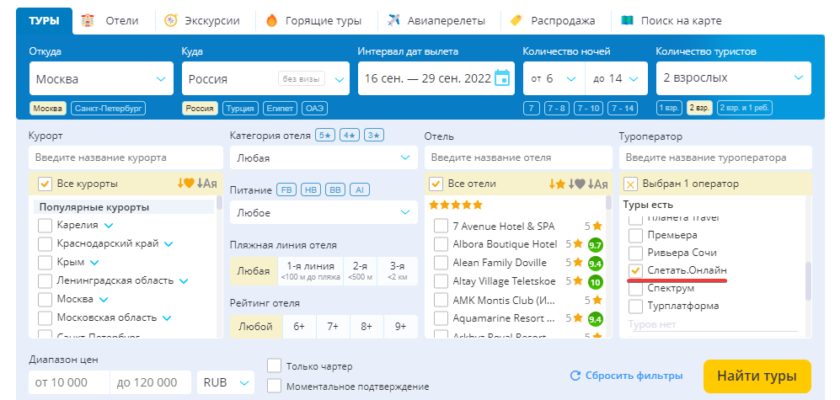Open the nights 'до 14' dropdown

[x=617, y=79]
